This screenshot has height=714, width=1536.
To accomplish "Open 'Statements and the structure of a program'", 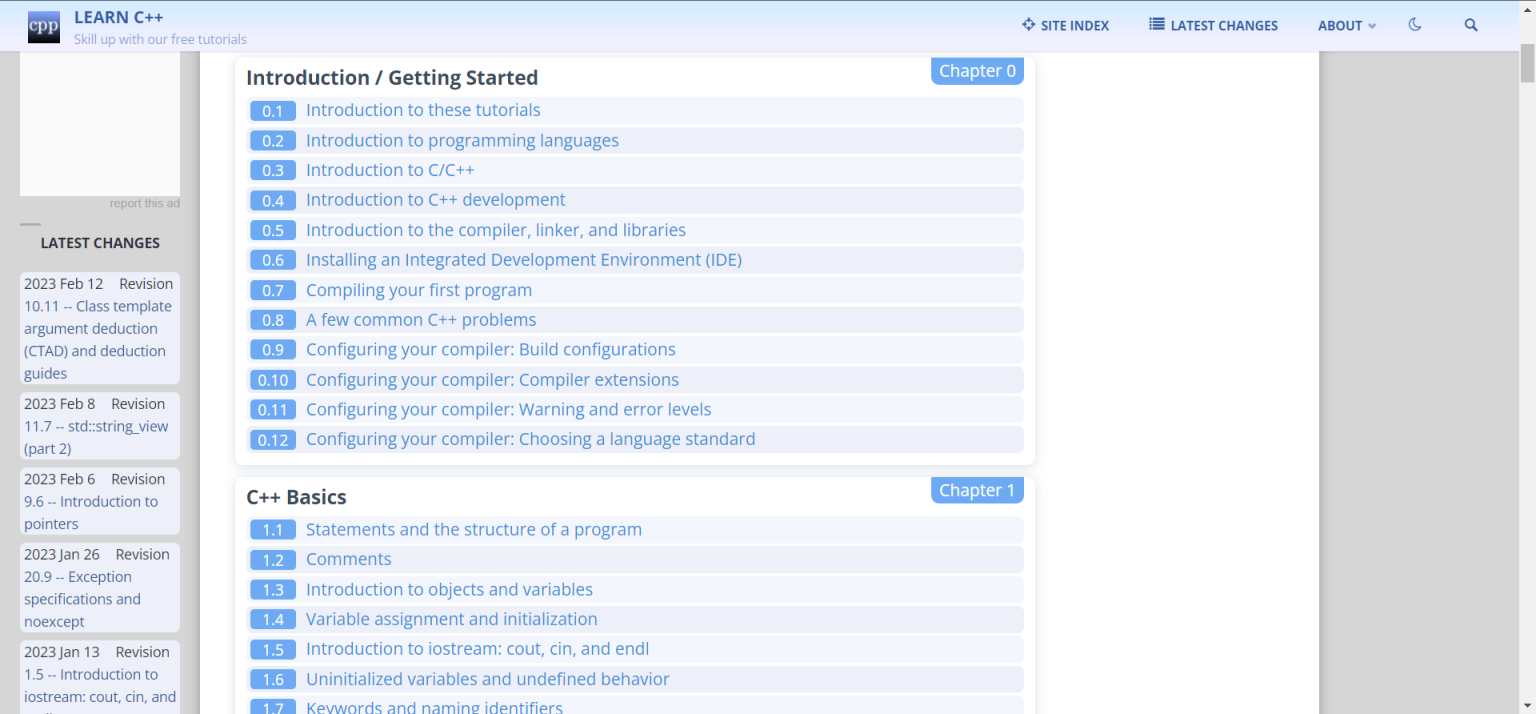I will [473, 529].
